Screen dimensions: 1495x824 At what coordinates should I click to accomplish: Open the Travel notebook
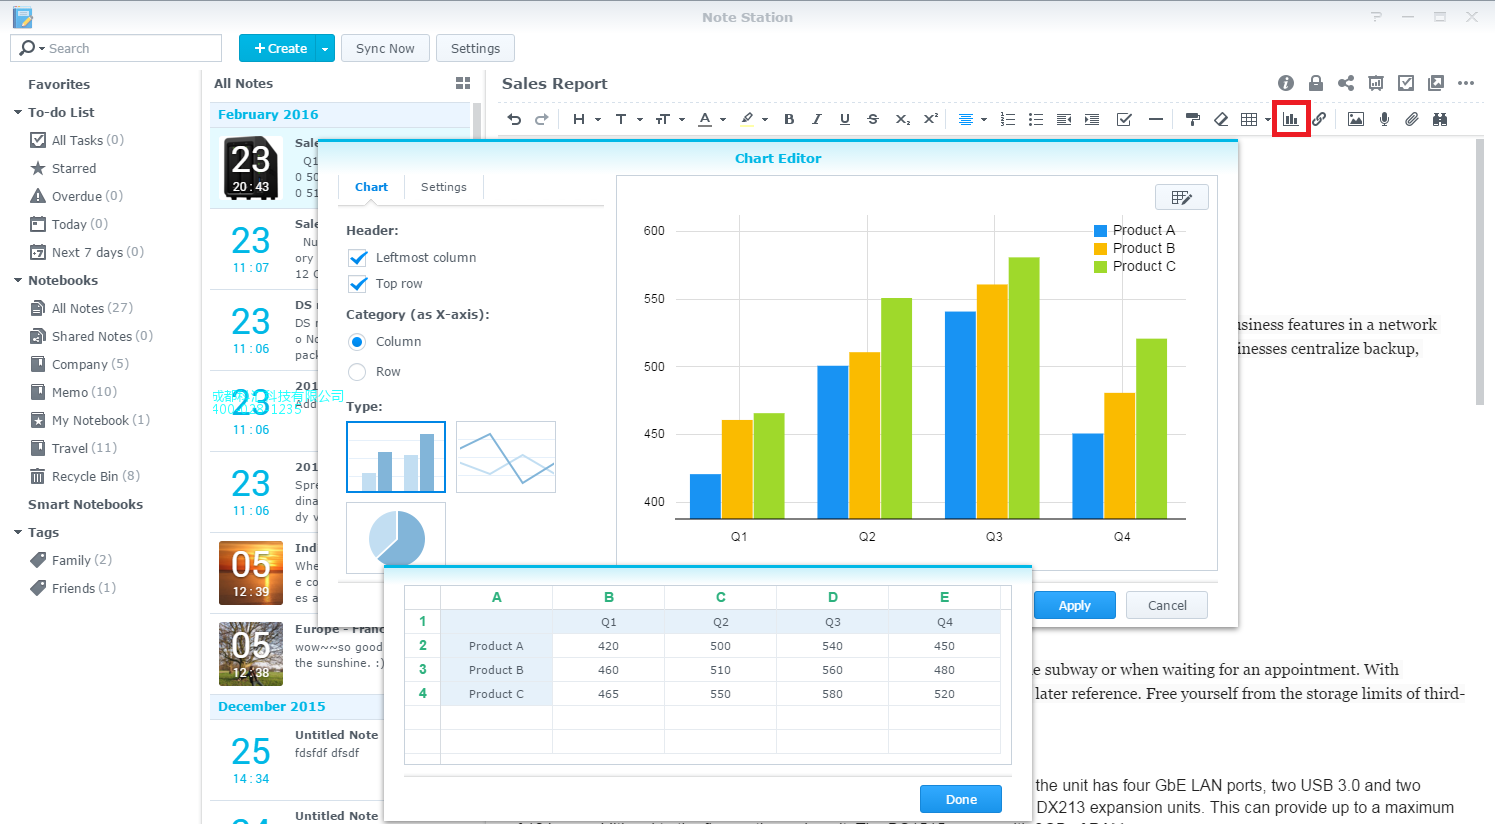[84, 448]
